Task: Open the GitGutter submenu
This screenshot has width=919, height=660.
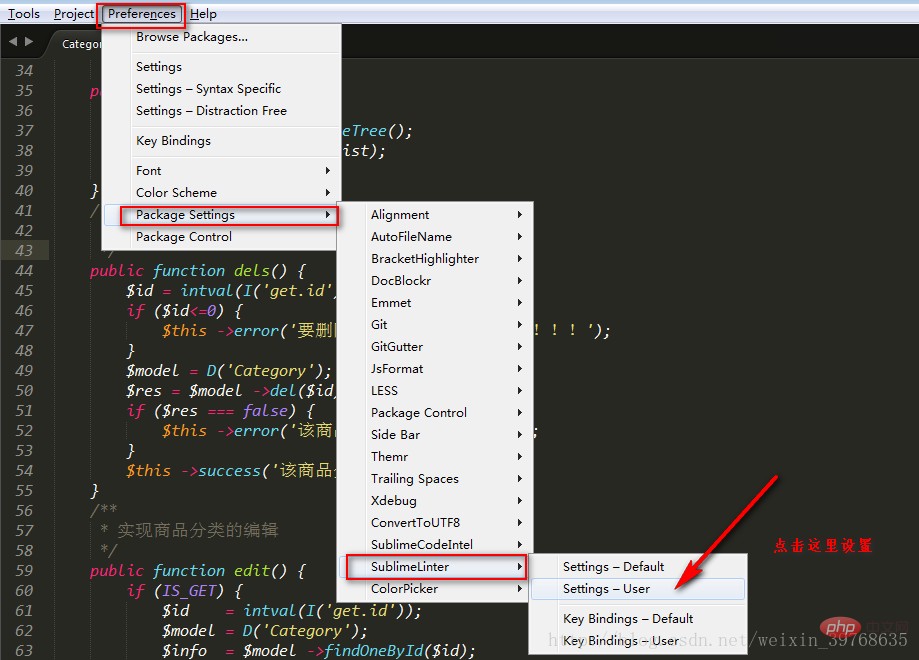Action: coord(435,347)
